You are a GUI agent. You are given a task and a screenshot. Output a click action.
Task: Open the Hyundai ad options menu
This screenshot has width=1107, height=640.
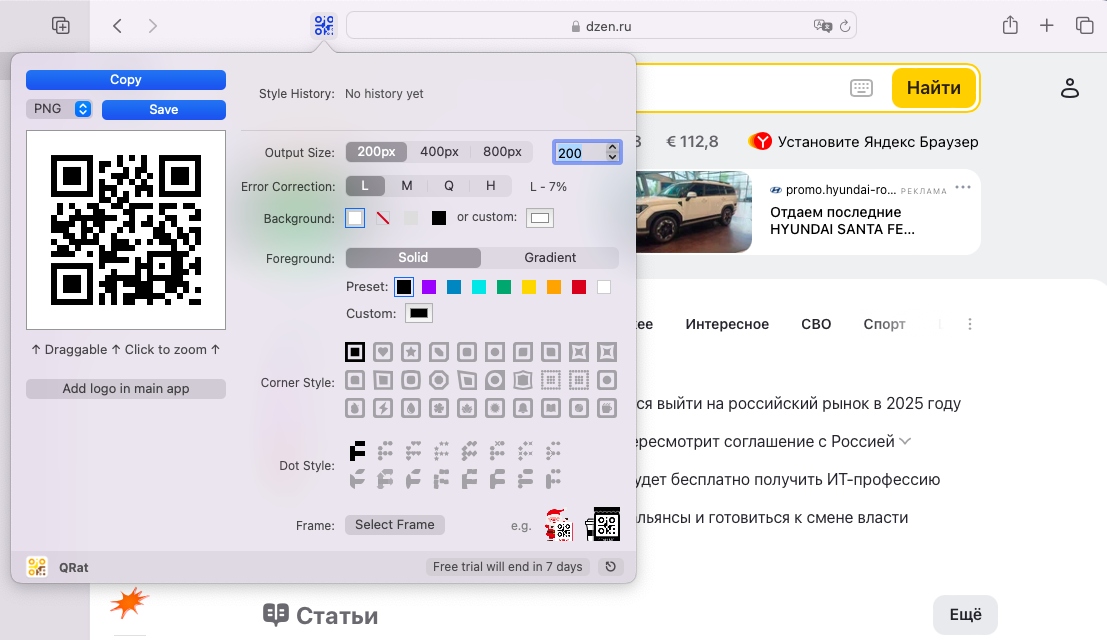963,188
